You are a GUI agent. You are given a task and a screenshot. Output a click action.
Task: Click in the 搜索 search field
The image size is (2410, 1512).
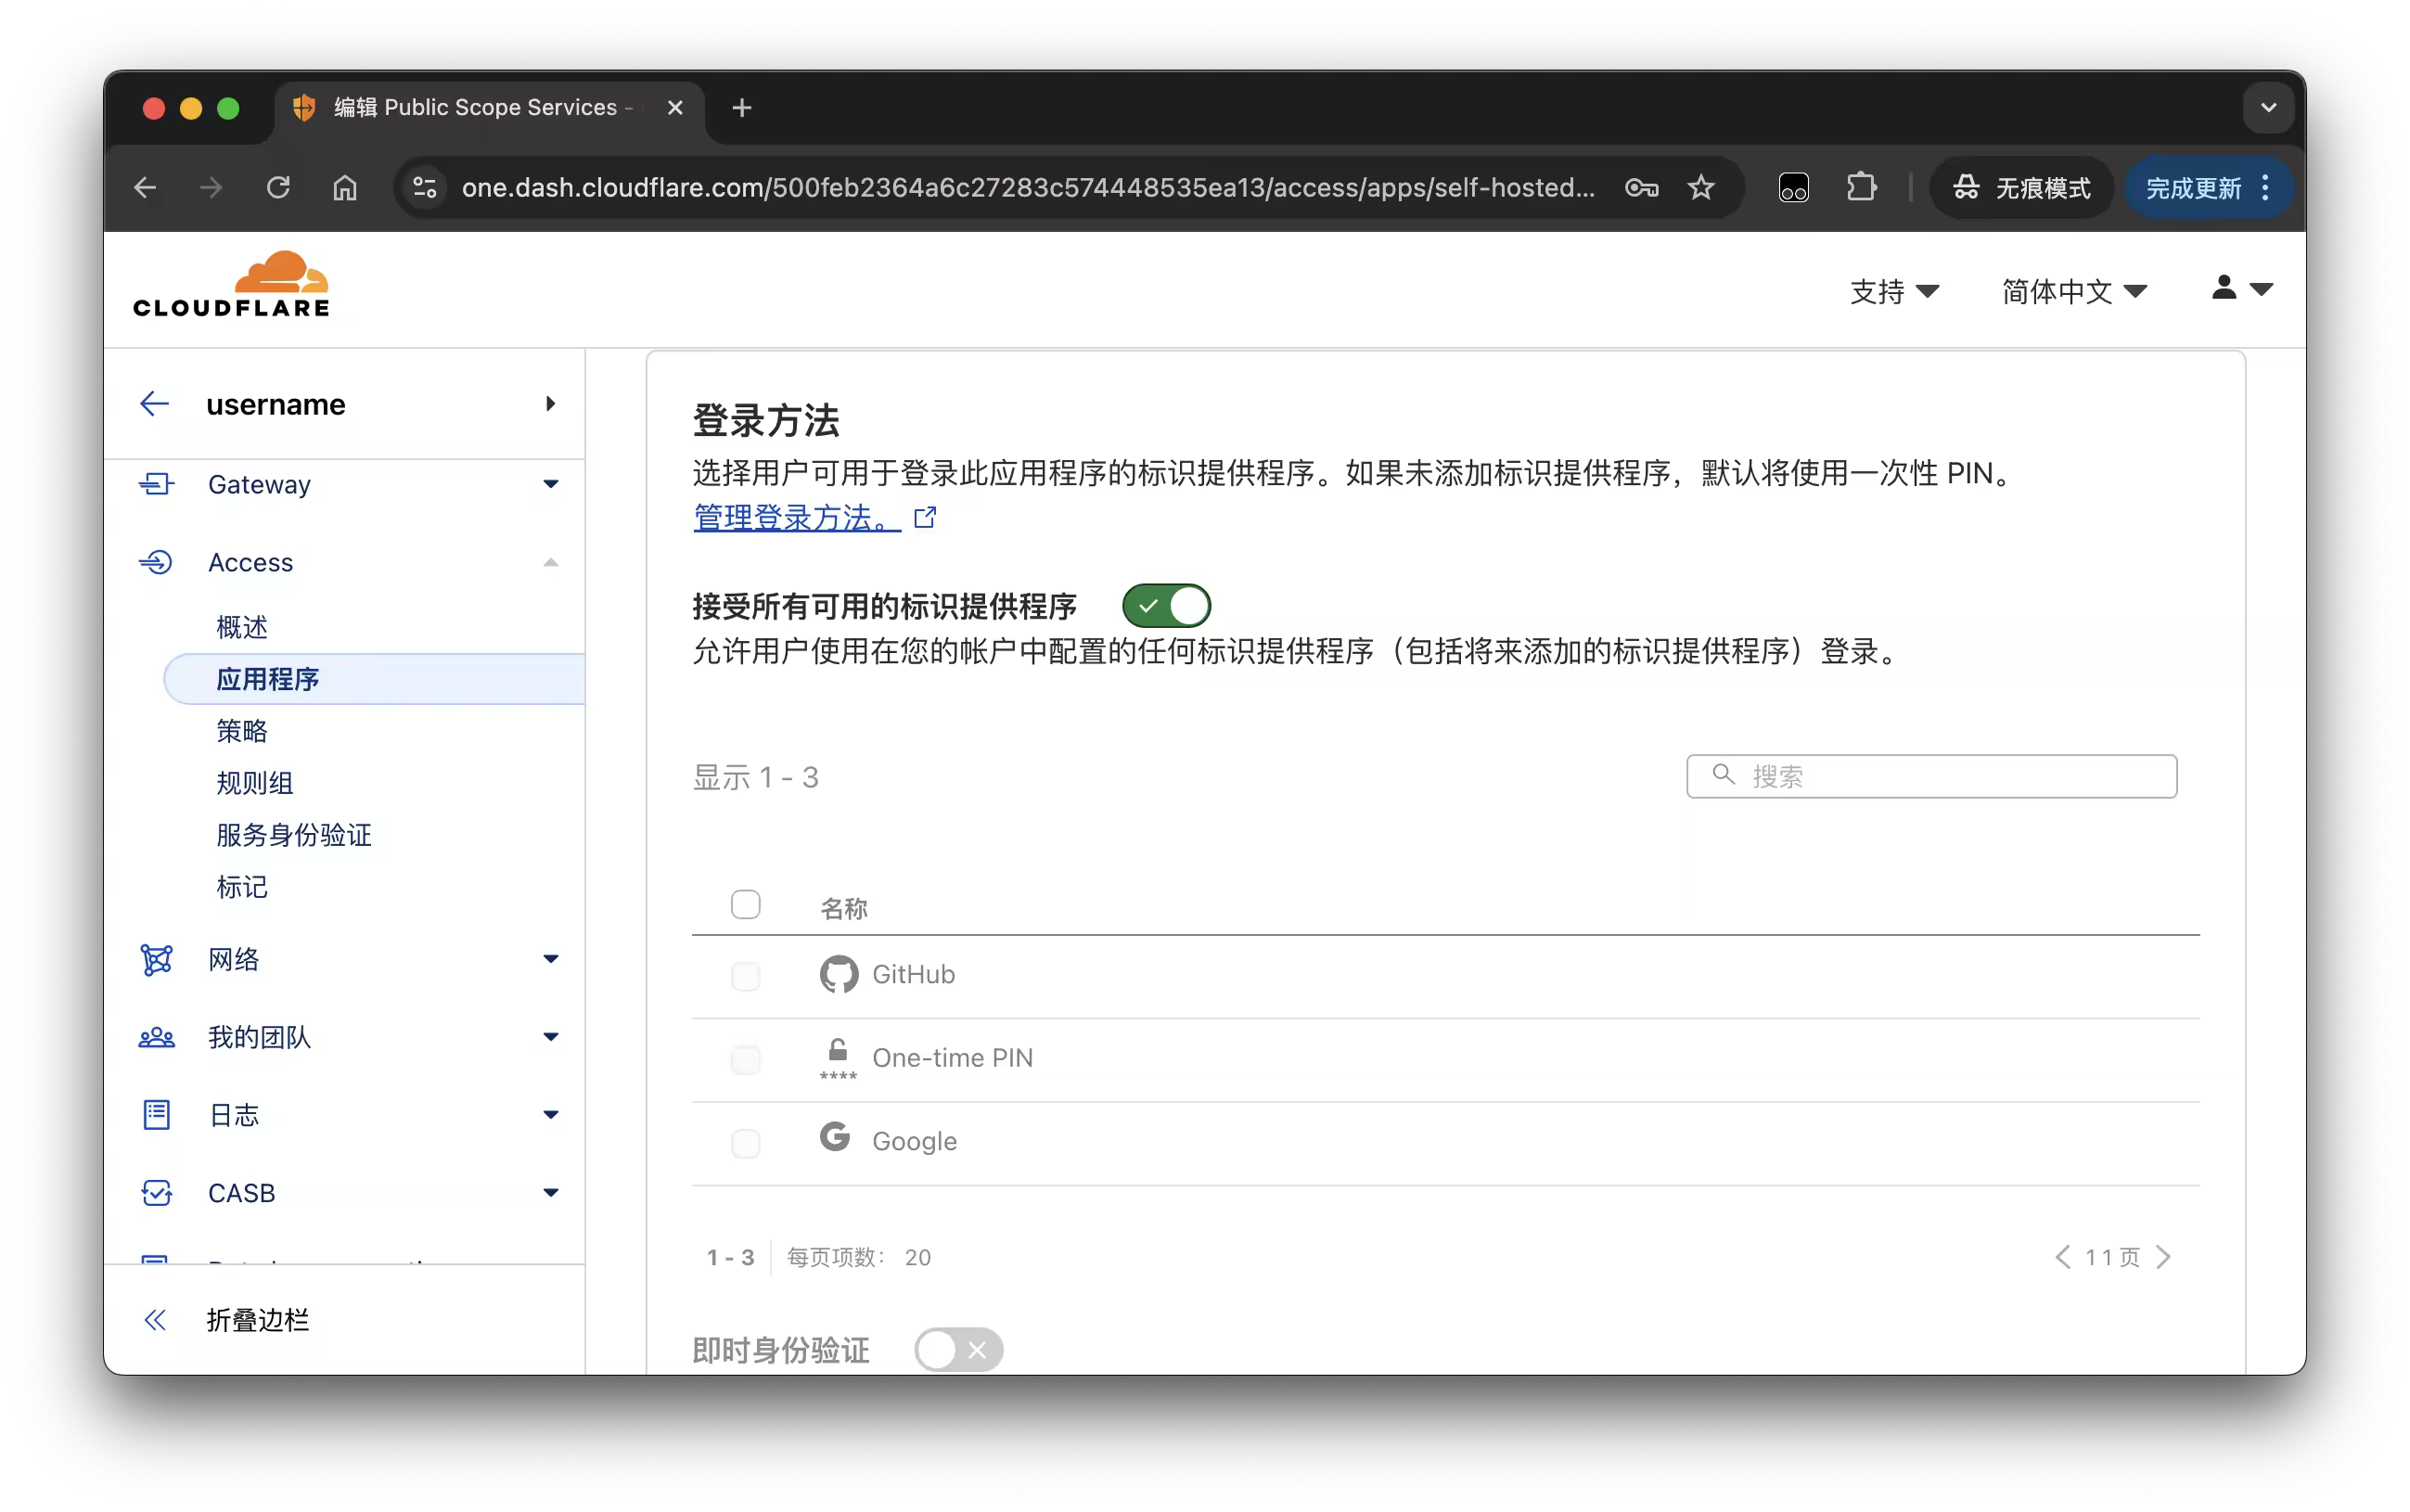[x=1930, y=776]
